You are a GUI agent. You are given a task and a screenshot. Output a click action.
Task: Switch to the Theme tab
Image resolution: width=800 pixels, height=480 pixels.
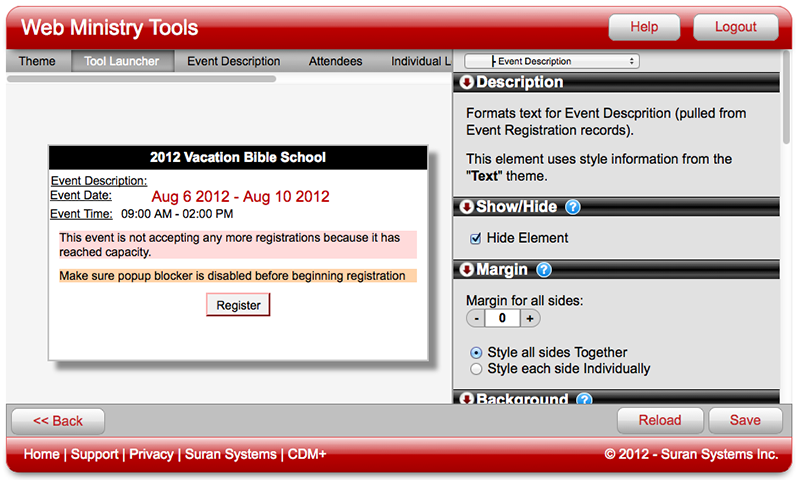coord(37,61)
